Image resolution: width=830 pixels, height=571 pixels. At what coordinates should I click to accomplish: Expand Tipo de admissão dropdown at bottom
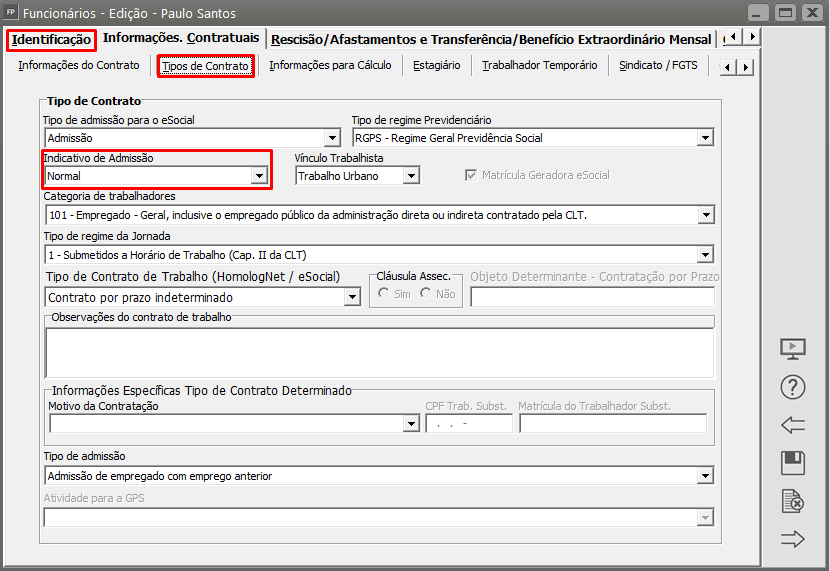coord(705,476)
